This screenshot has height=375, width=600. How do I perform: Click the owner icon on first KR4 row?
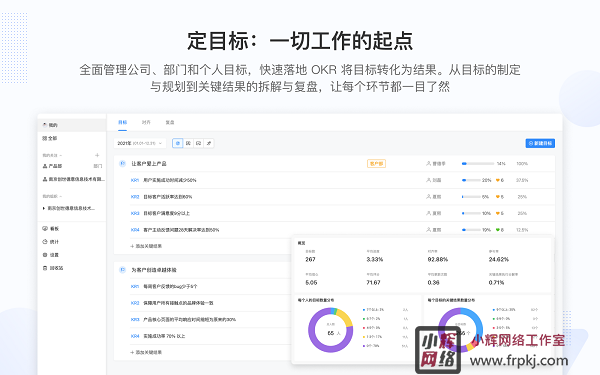click(x=429, y=230)
